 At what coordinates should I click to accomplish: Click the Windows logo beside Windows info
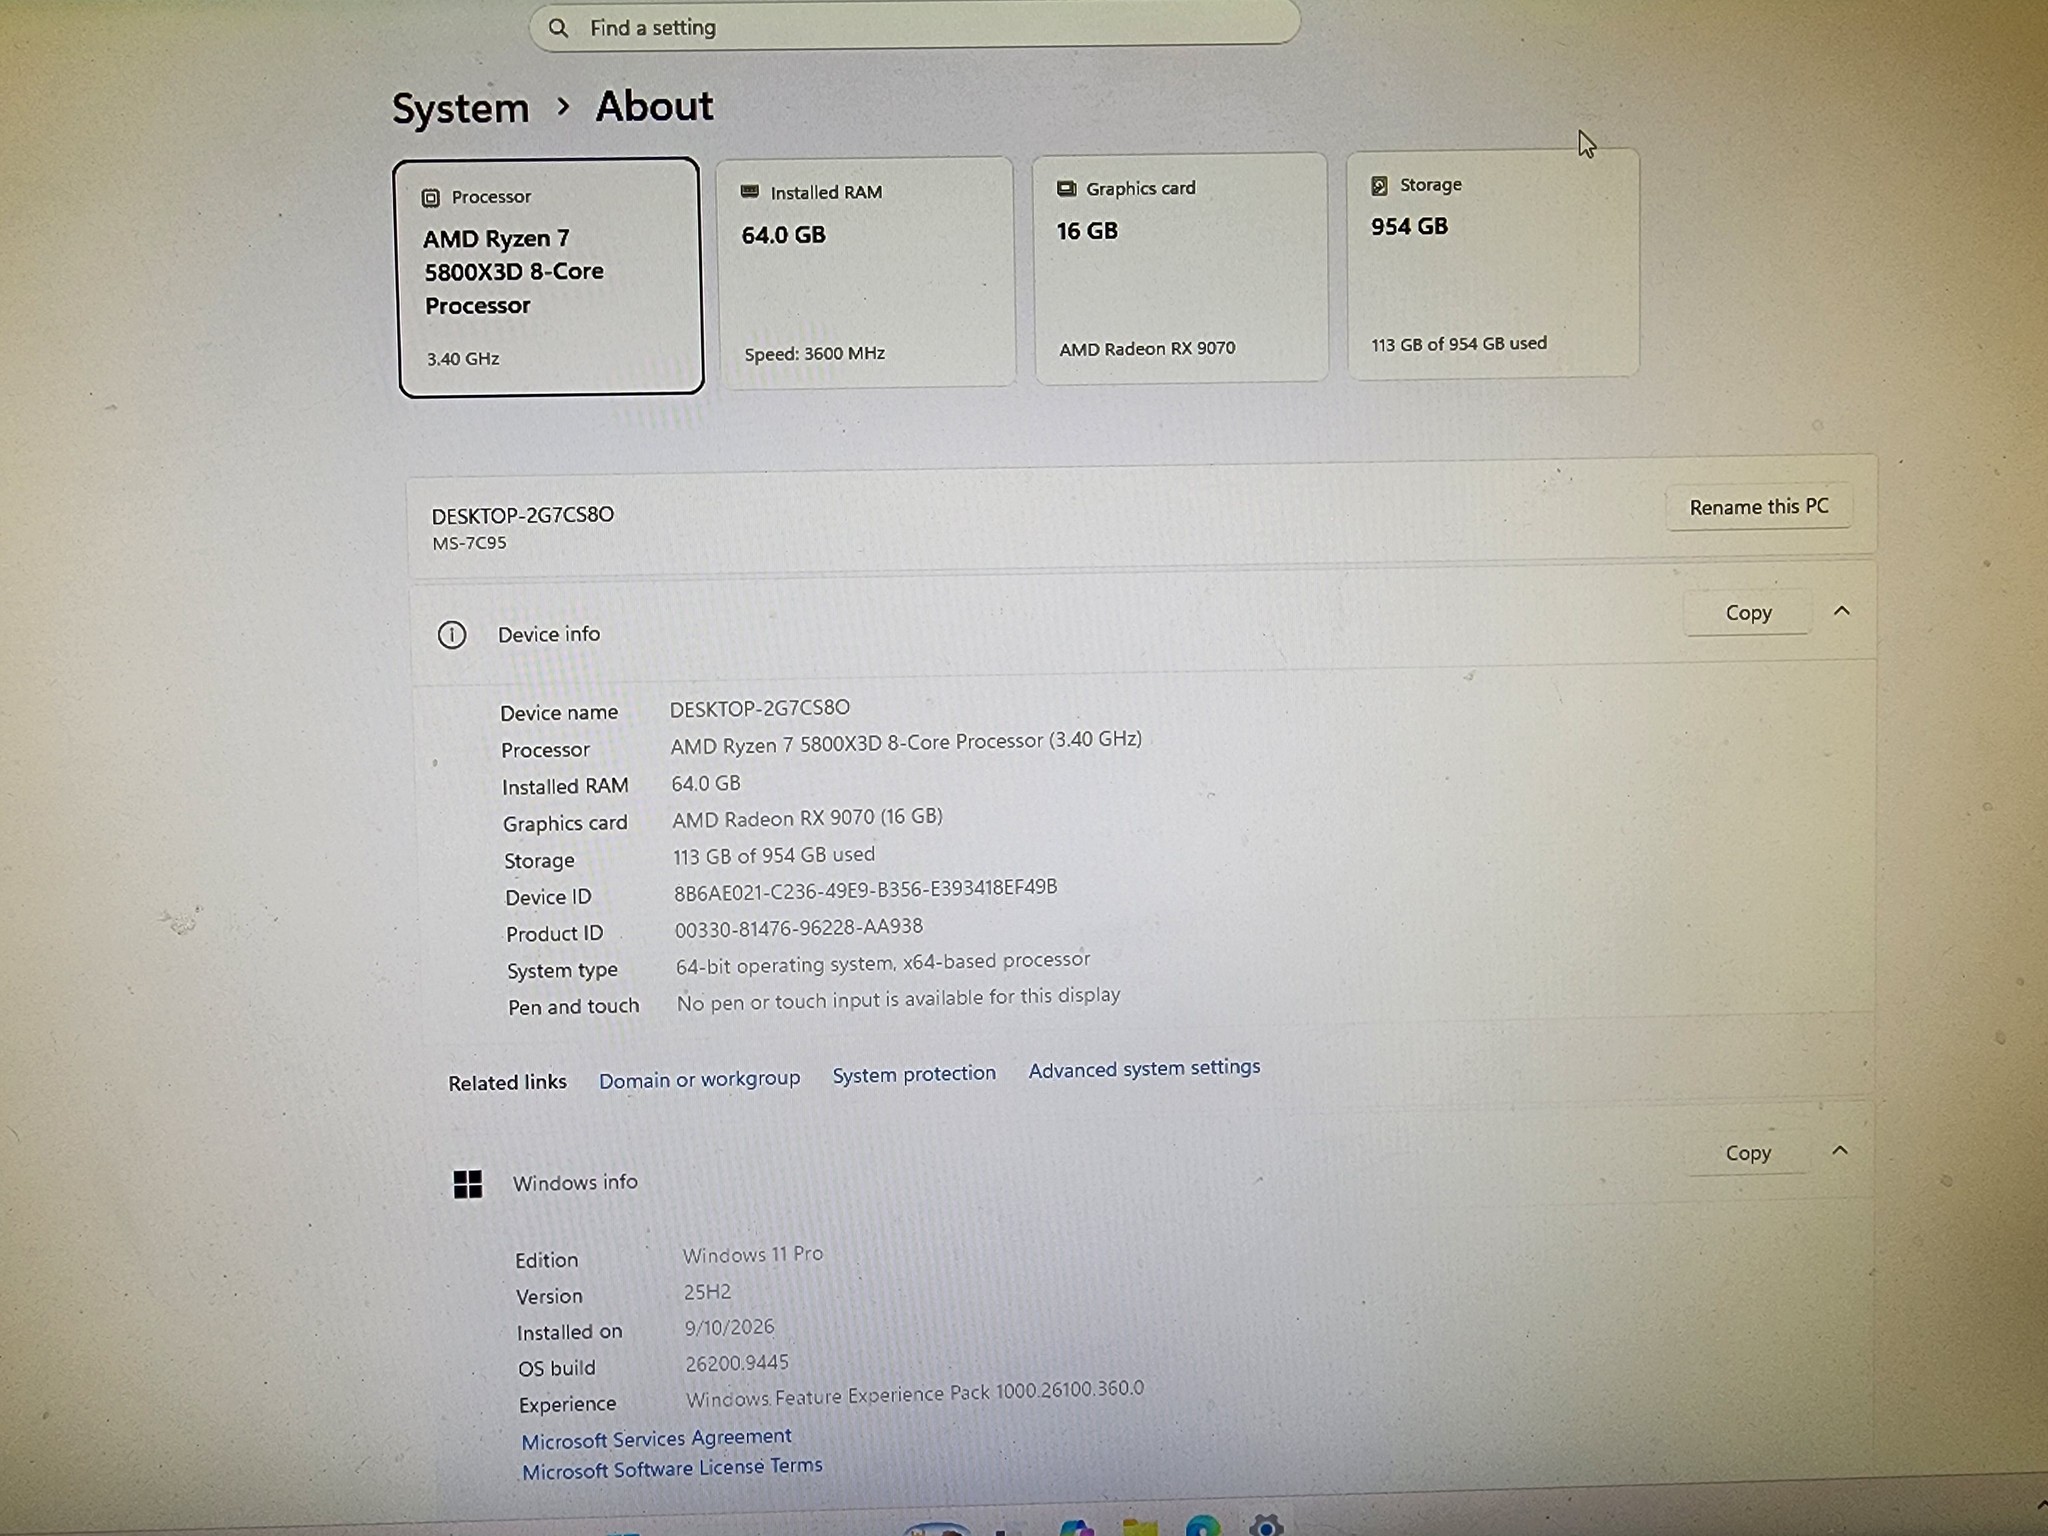point(468,1185)
